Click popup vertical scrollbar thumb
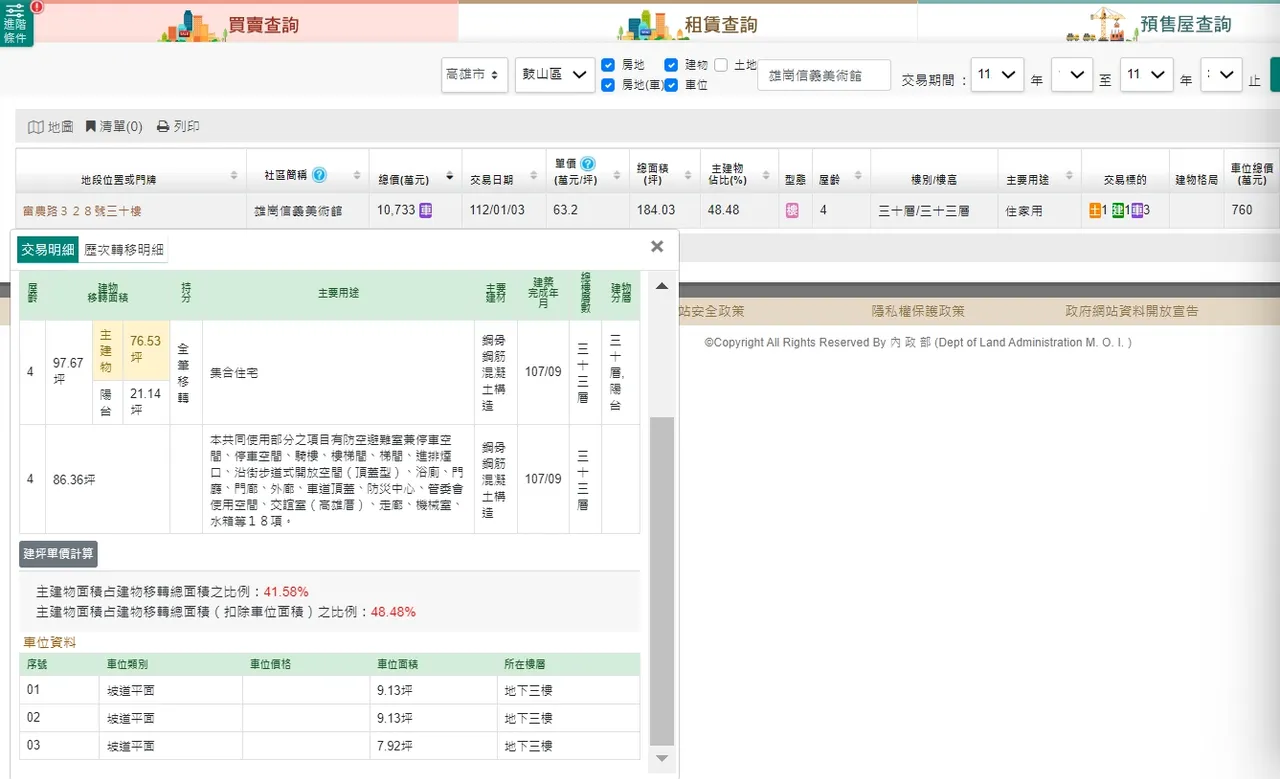1280x779 pixels. (x=661, y=580)
